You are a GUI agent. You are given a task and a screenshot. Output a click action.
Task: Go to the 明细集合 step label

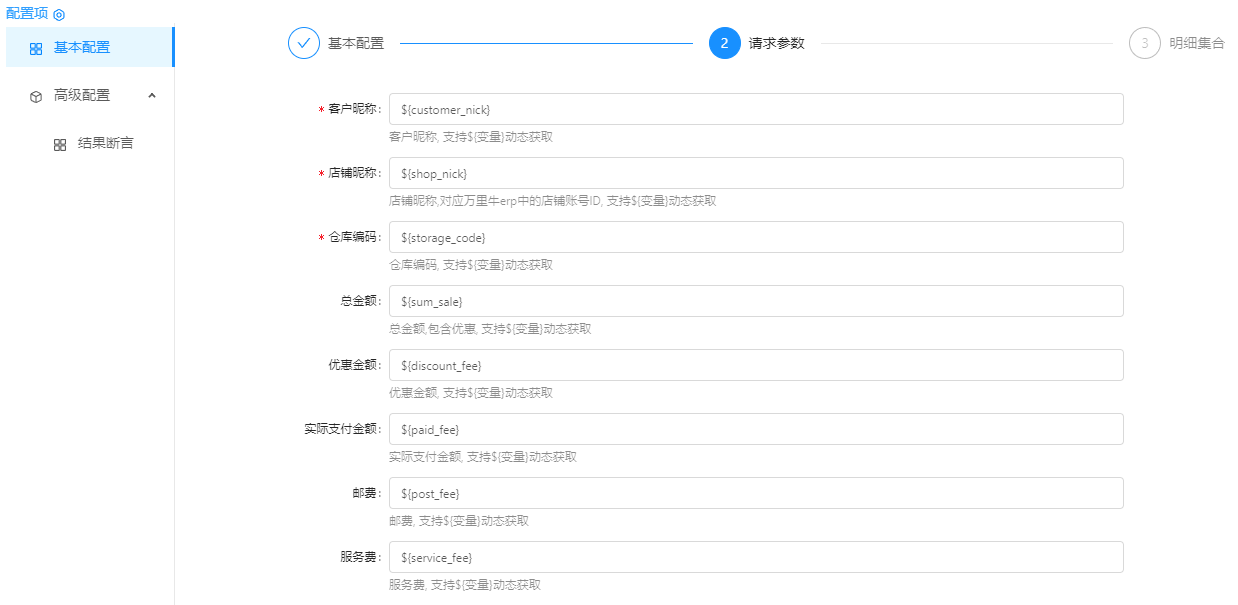click(x=1196, y=44)
